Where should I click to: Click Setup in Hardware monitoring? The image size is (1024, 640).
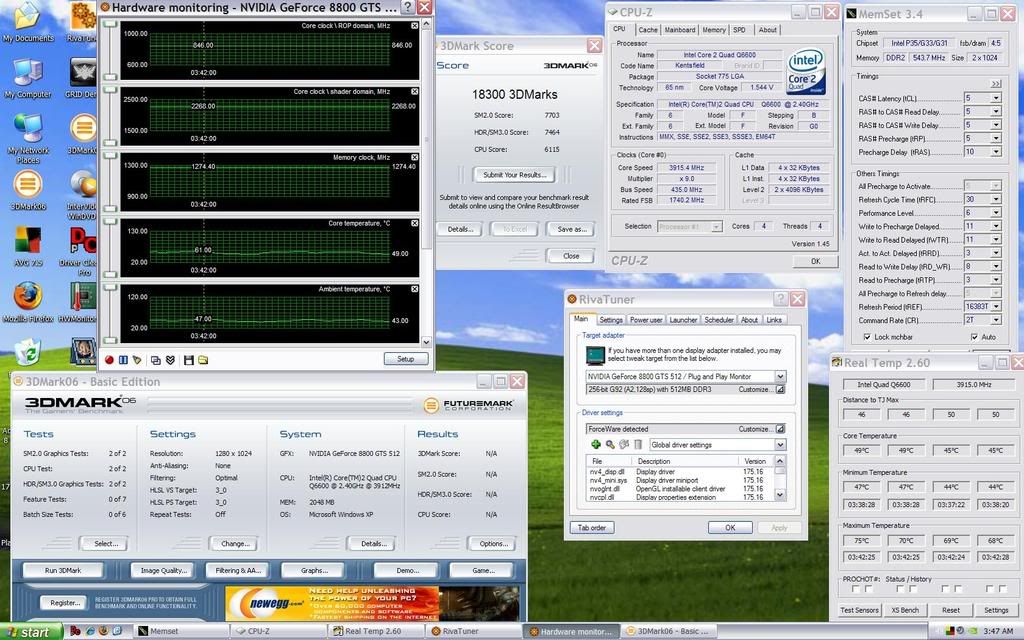coord(406,359)
